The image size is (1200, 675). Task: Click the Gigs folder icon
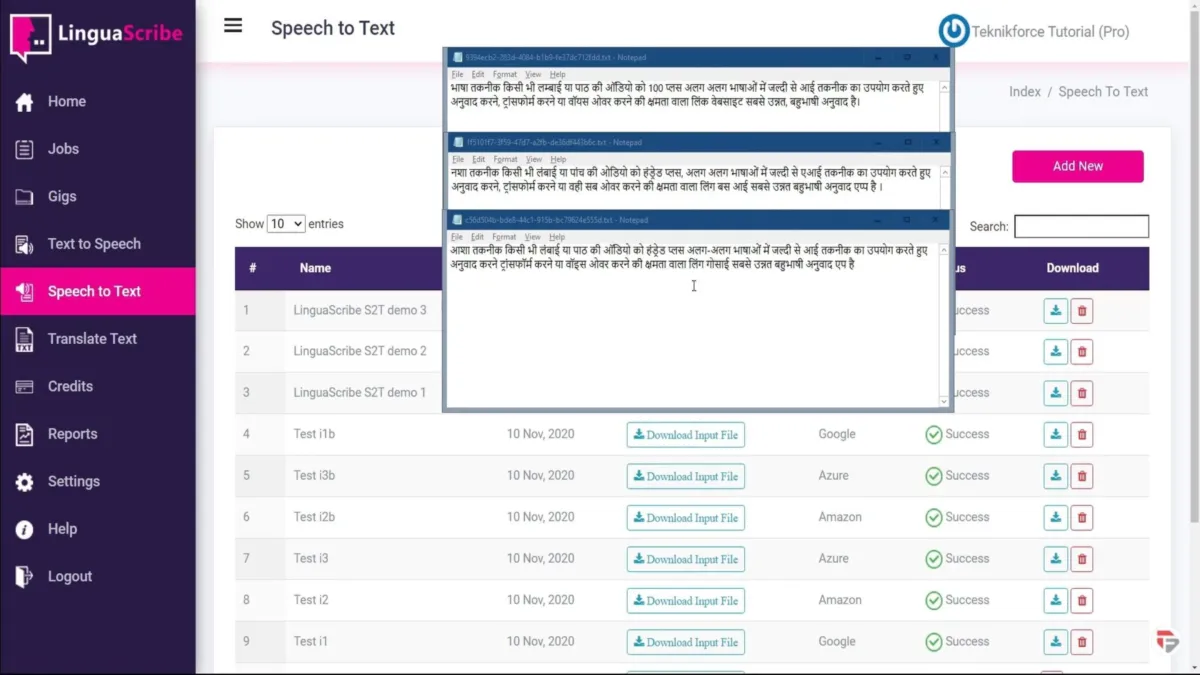click(25, 197)
